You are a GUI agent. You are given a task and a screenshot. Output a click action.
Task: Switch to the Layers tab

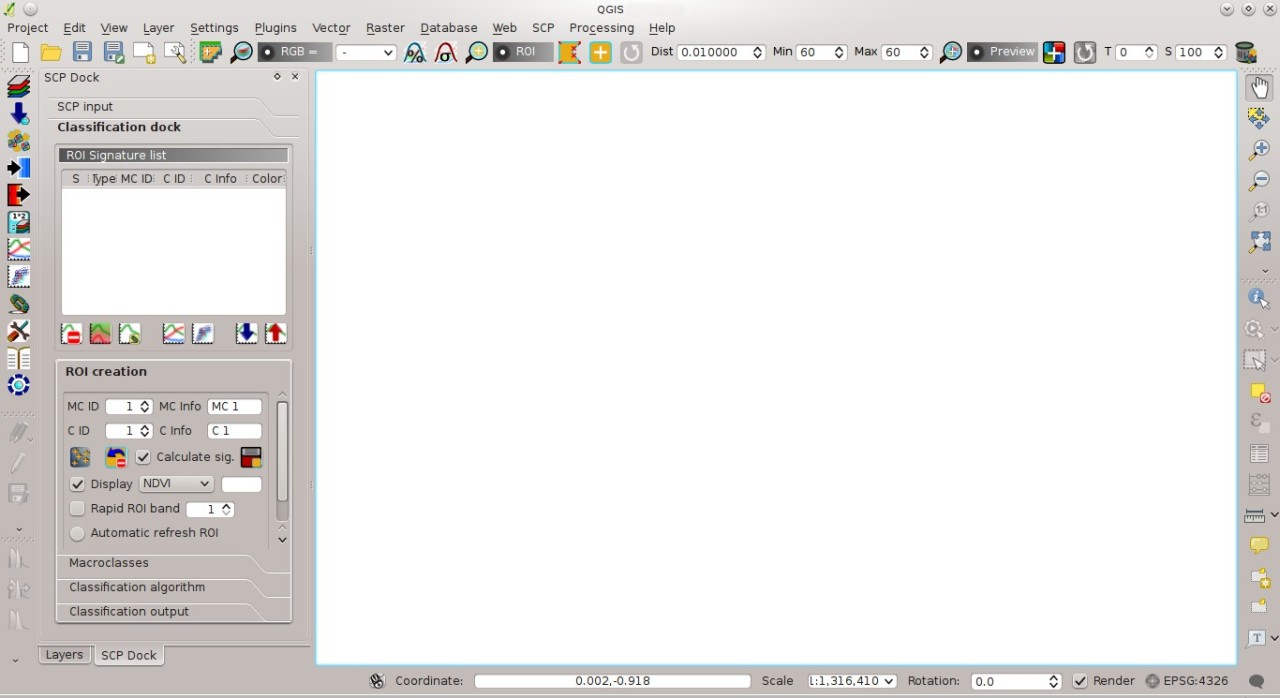tap(64, 655)
